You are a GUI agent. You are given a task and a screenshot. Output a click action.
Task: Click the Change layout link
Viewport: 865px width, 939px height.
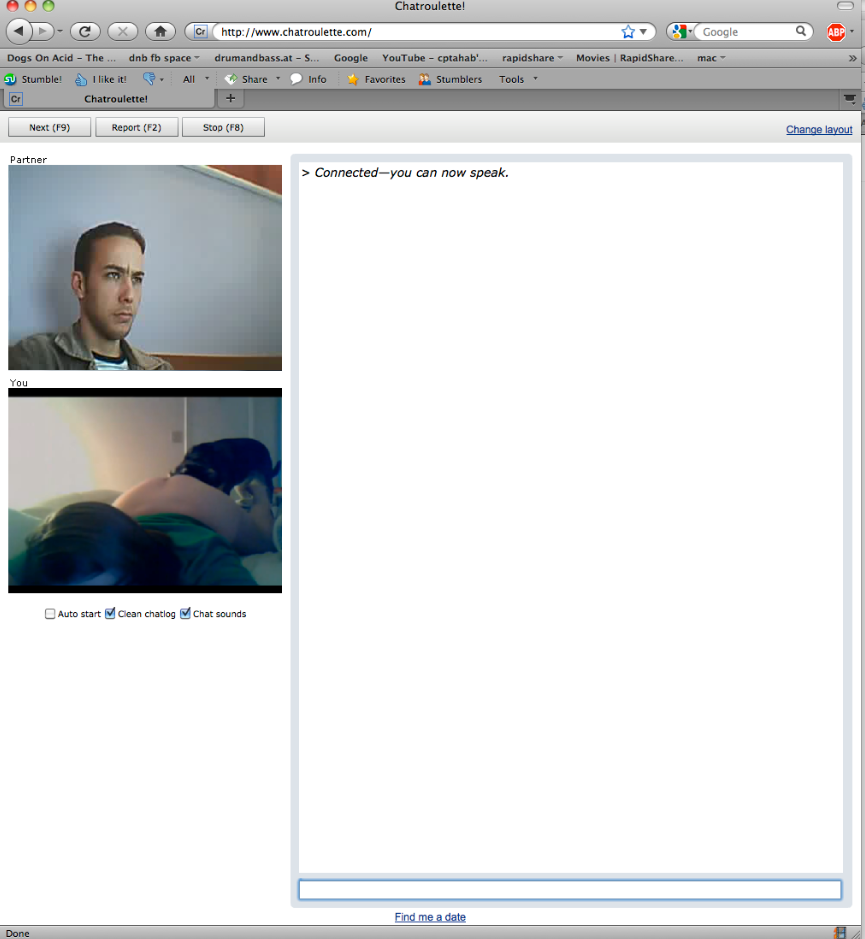[819, 129]
